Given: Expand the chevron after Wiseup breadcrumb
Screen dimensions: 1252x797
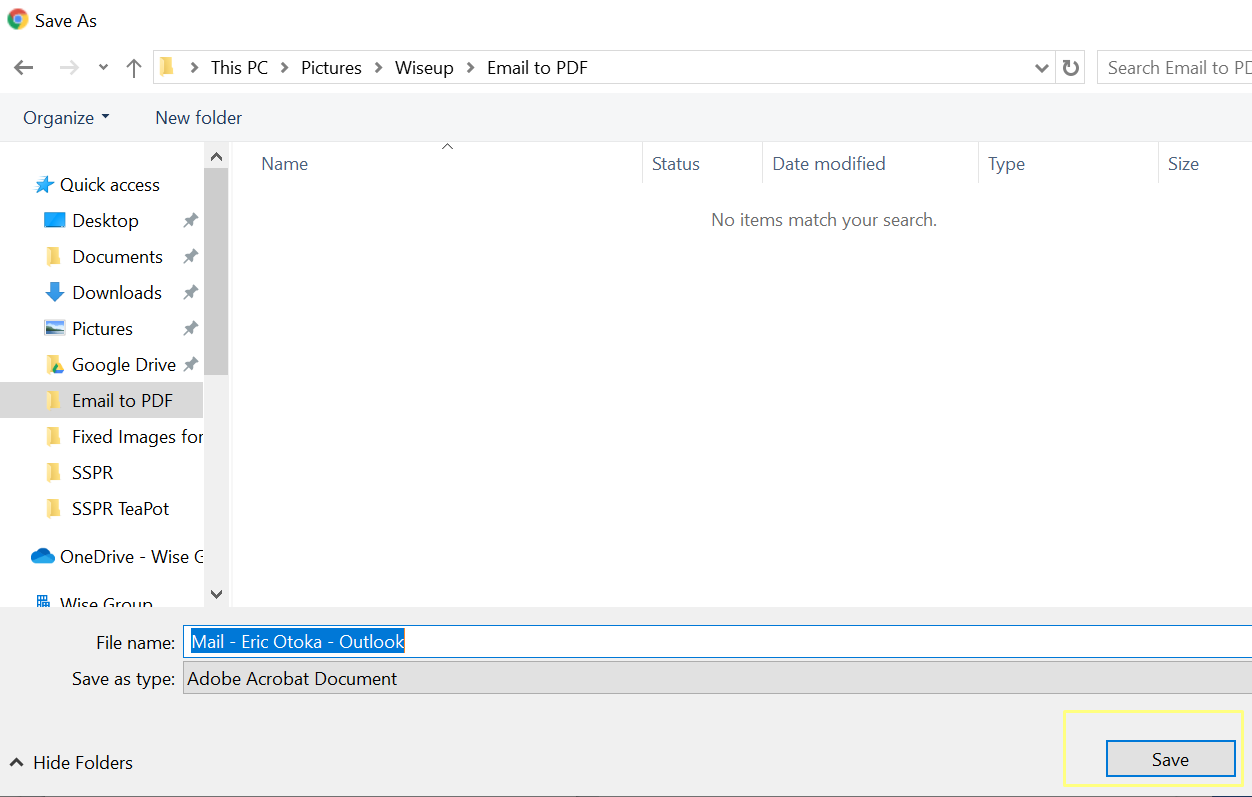Looking at the screenshot, I should [x=471, y=68].
